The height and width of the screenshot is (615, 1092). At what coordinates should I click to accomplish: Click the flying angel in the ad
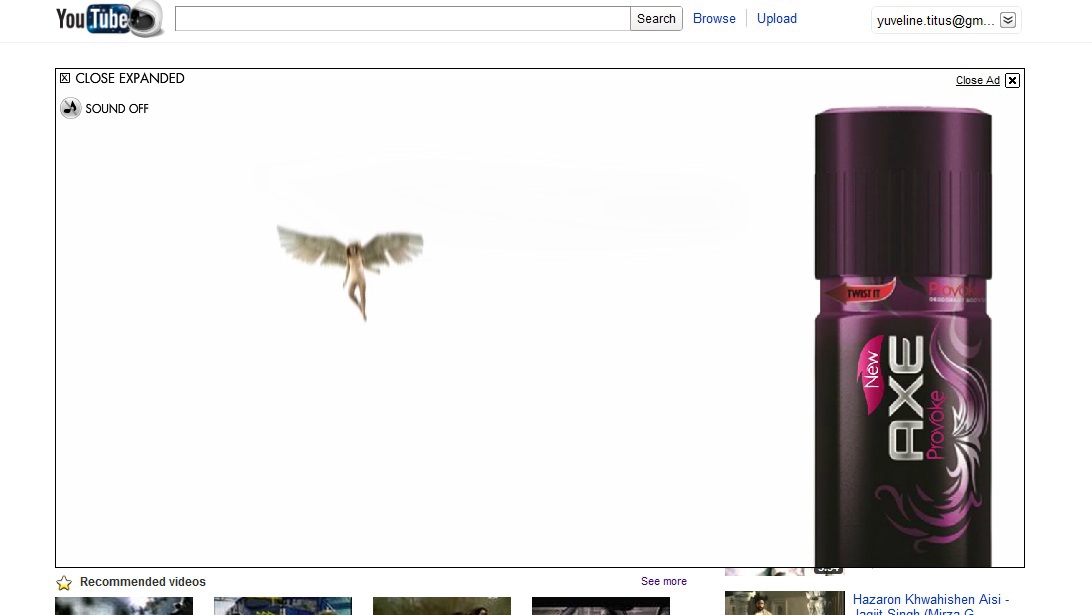pyautogui.click(x=350, y=271)
